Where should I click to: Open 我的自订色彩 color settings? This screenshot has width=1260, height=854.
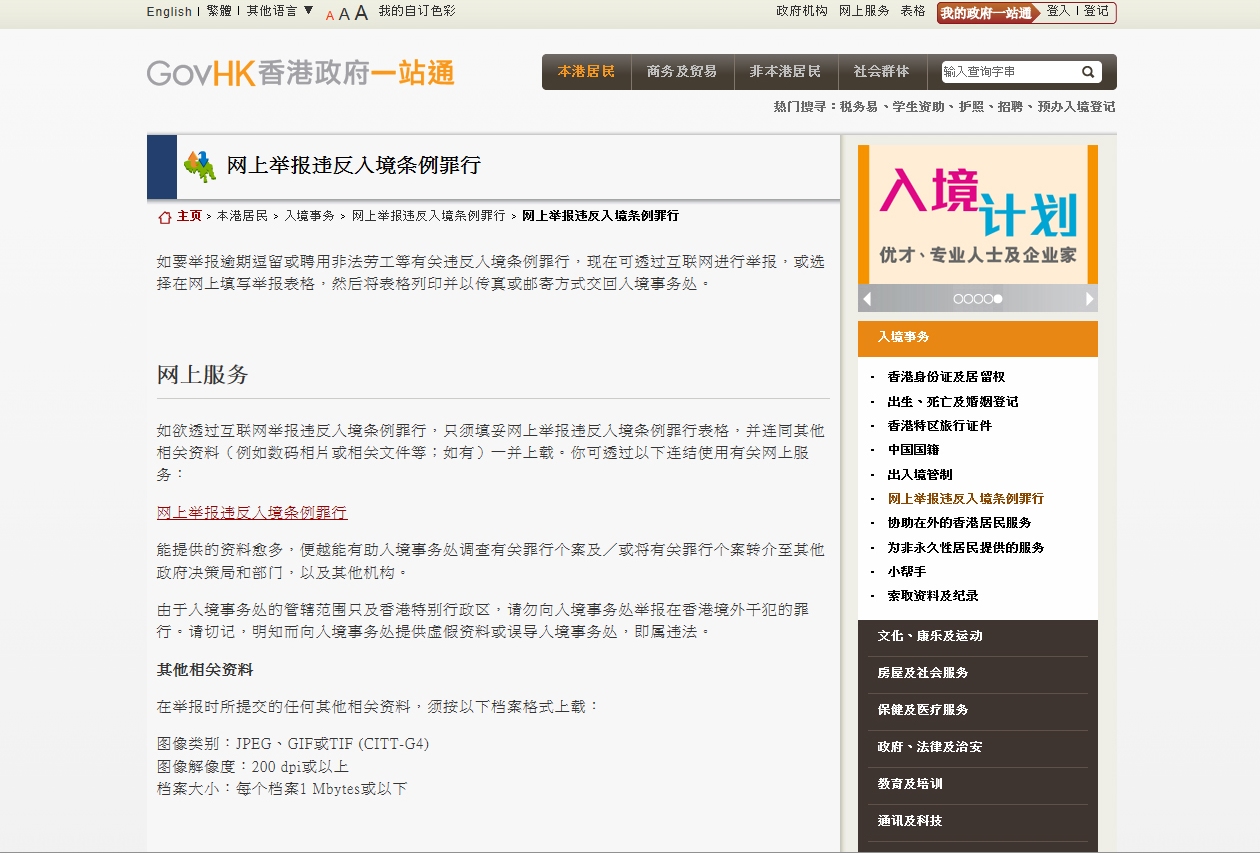tap(417, 11)
